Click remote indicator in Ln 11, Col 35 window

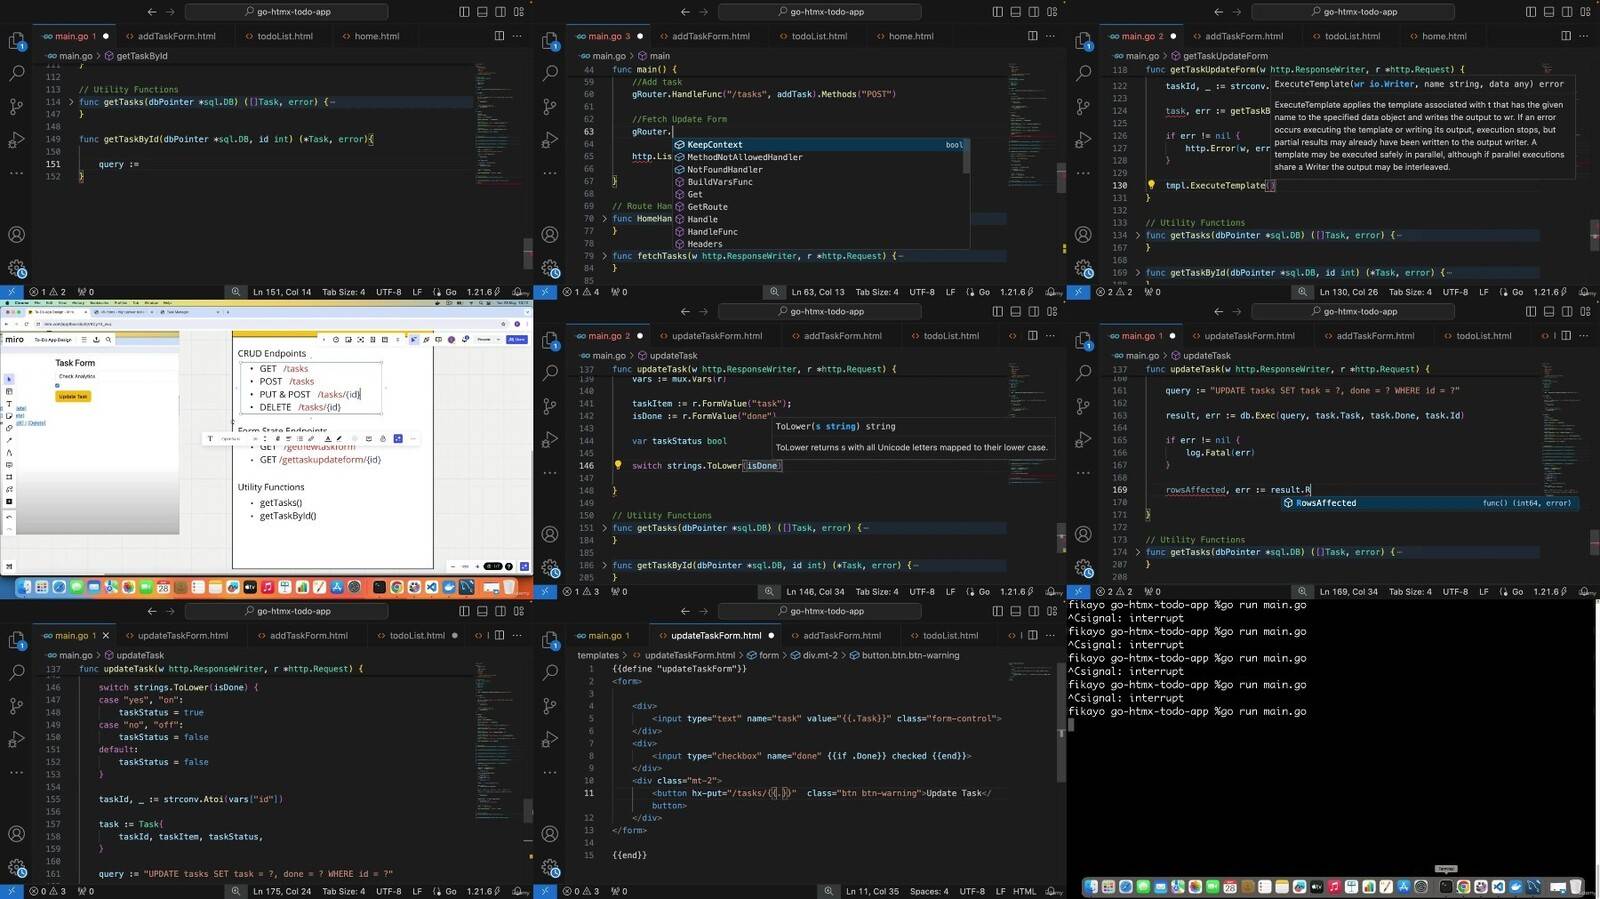coord(545,891)
